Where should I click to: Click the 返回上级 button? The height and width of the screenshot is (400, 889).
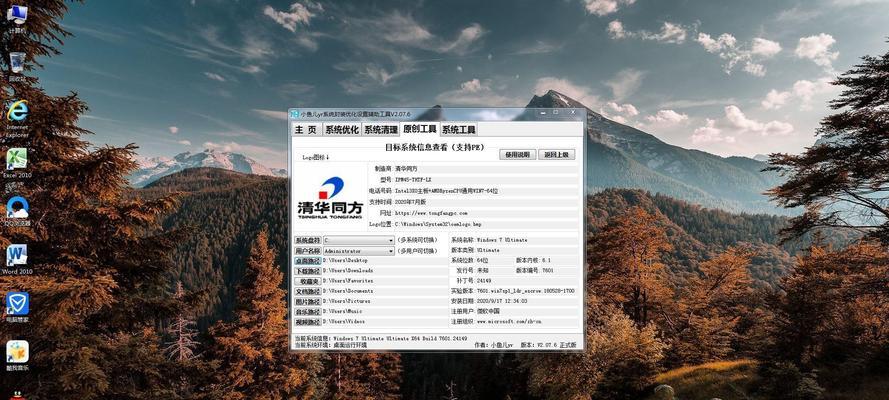(x=557, y=154)
